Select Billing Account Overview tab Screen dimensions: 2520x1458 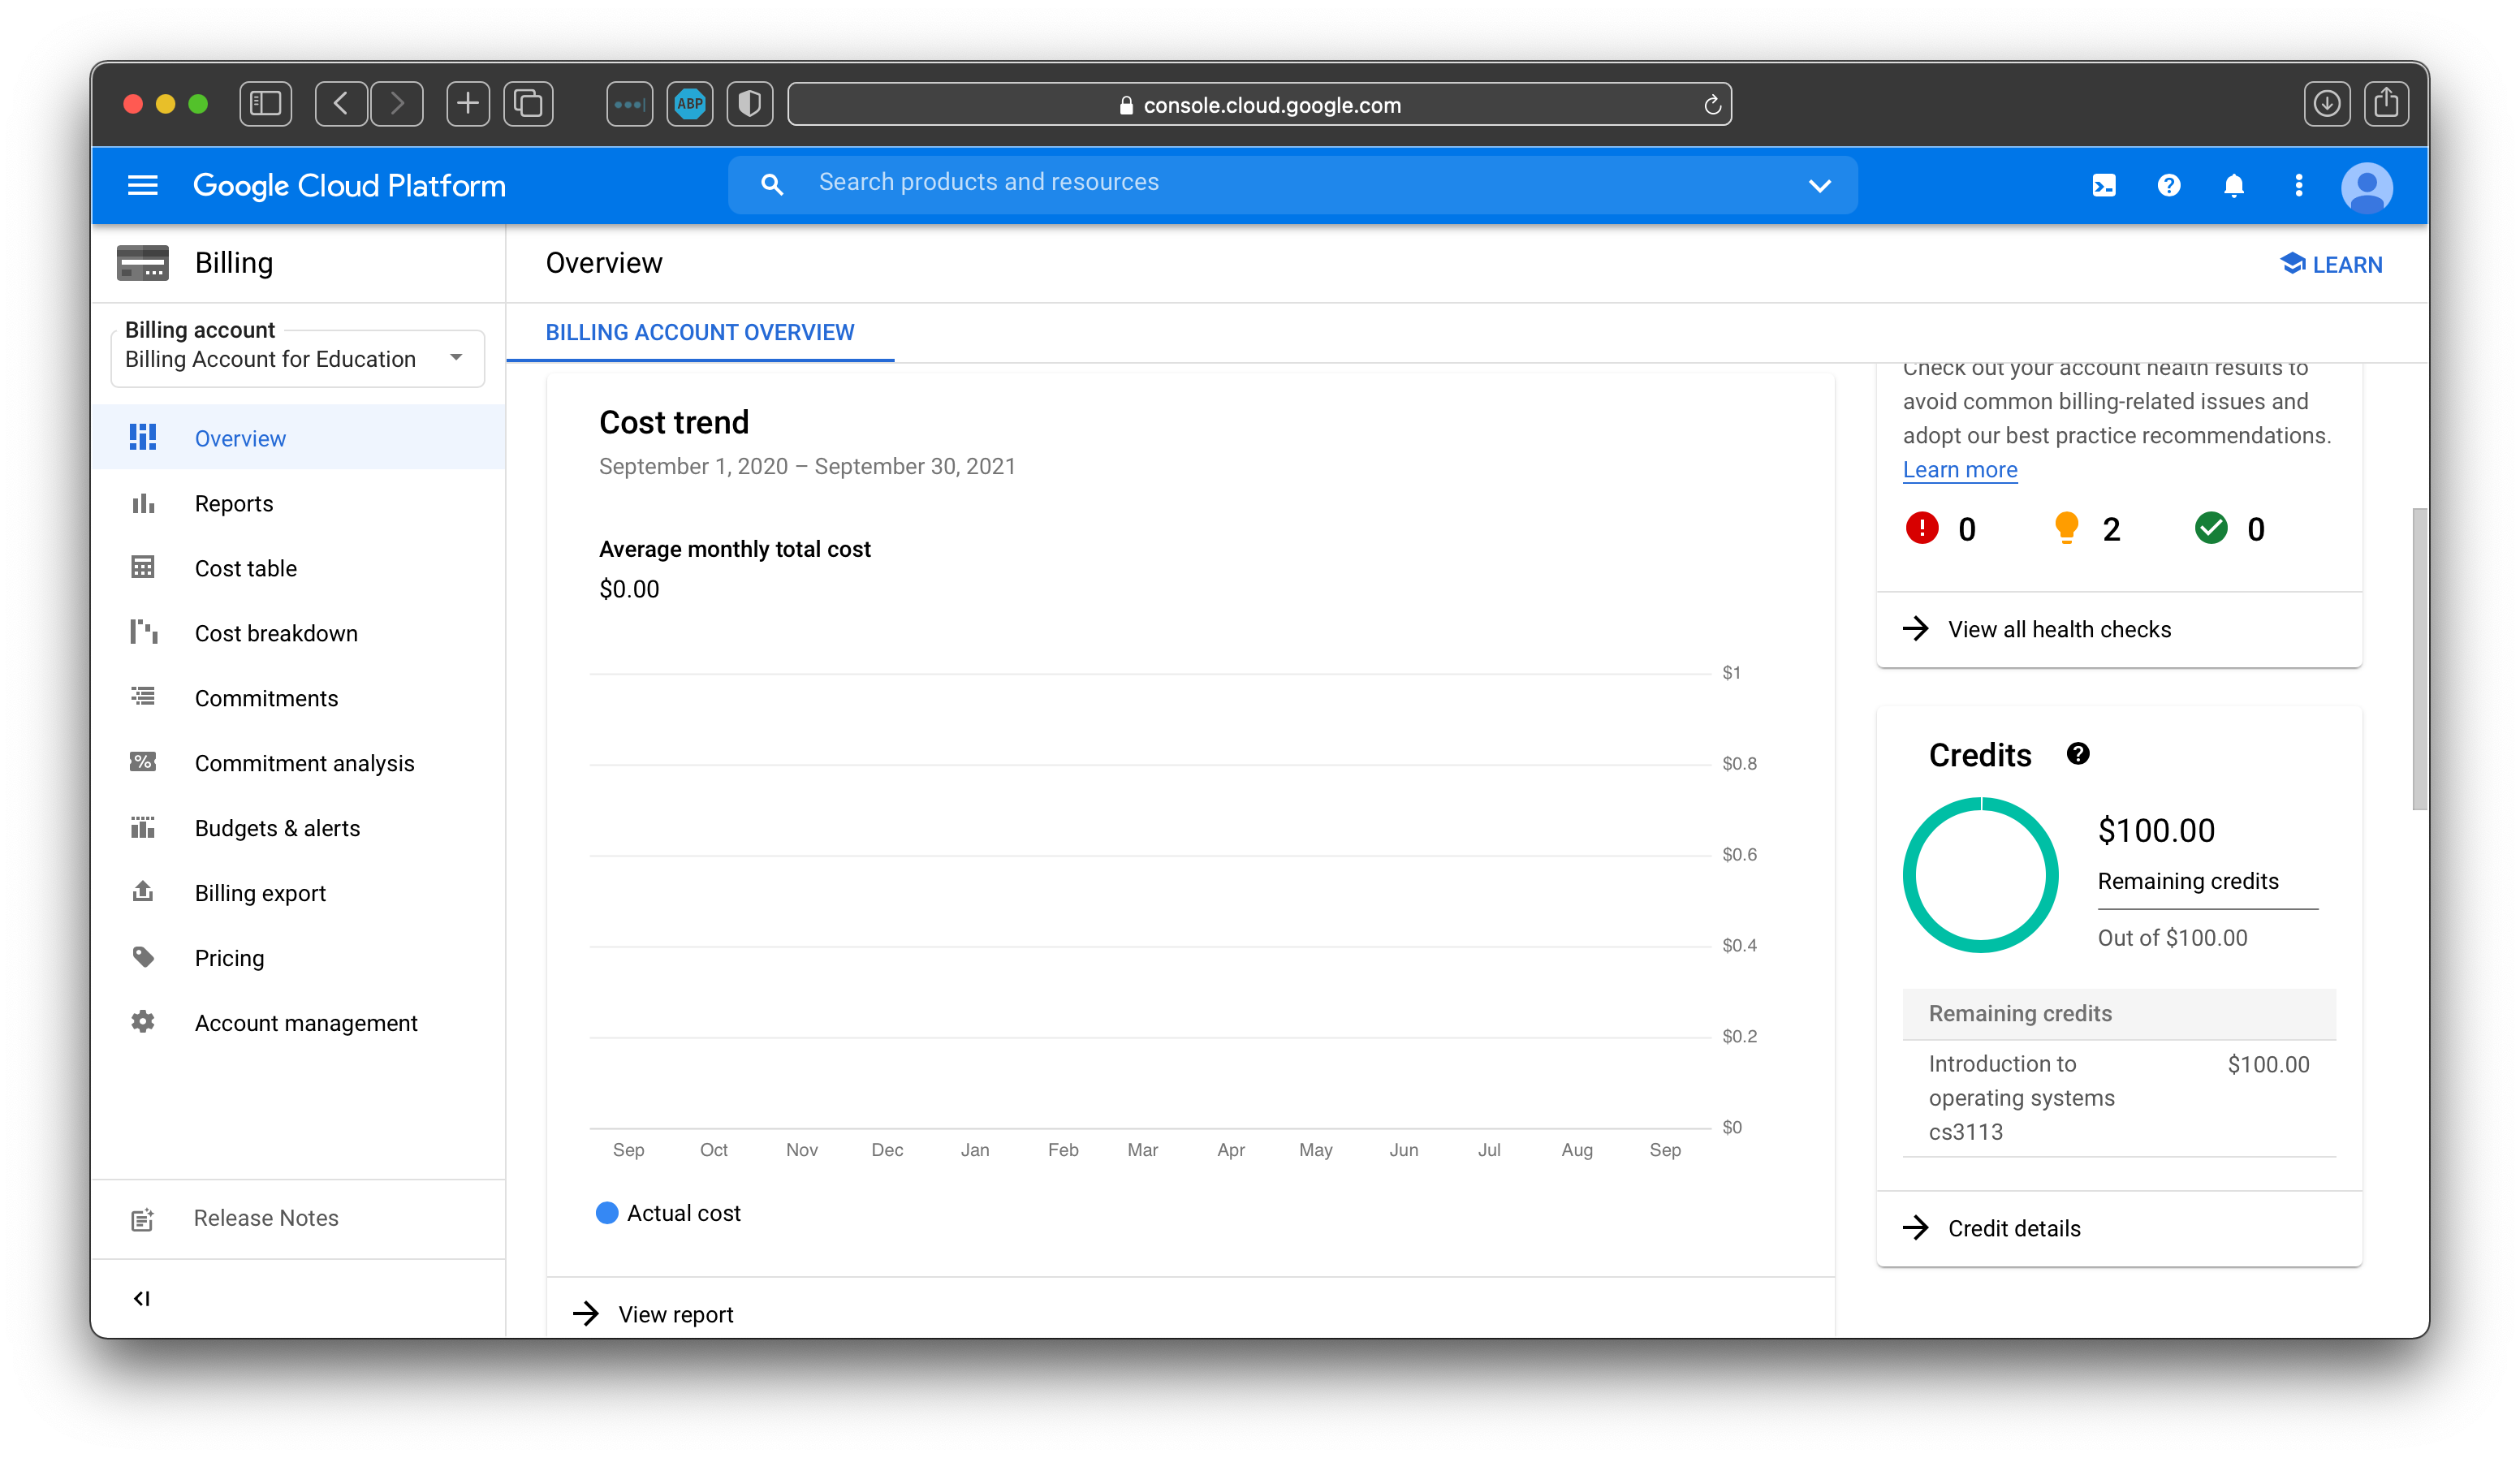click(x=699, y=332)
